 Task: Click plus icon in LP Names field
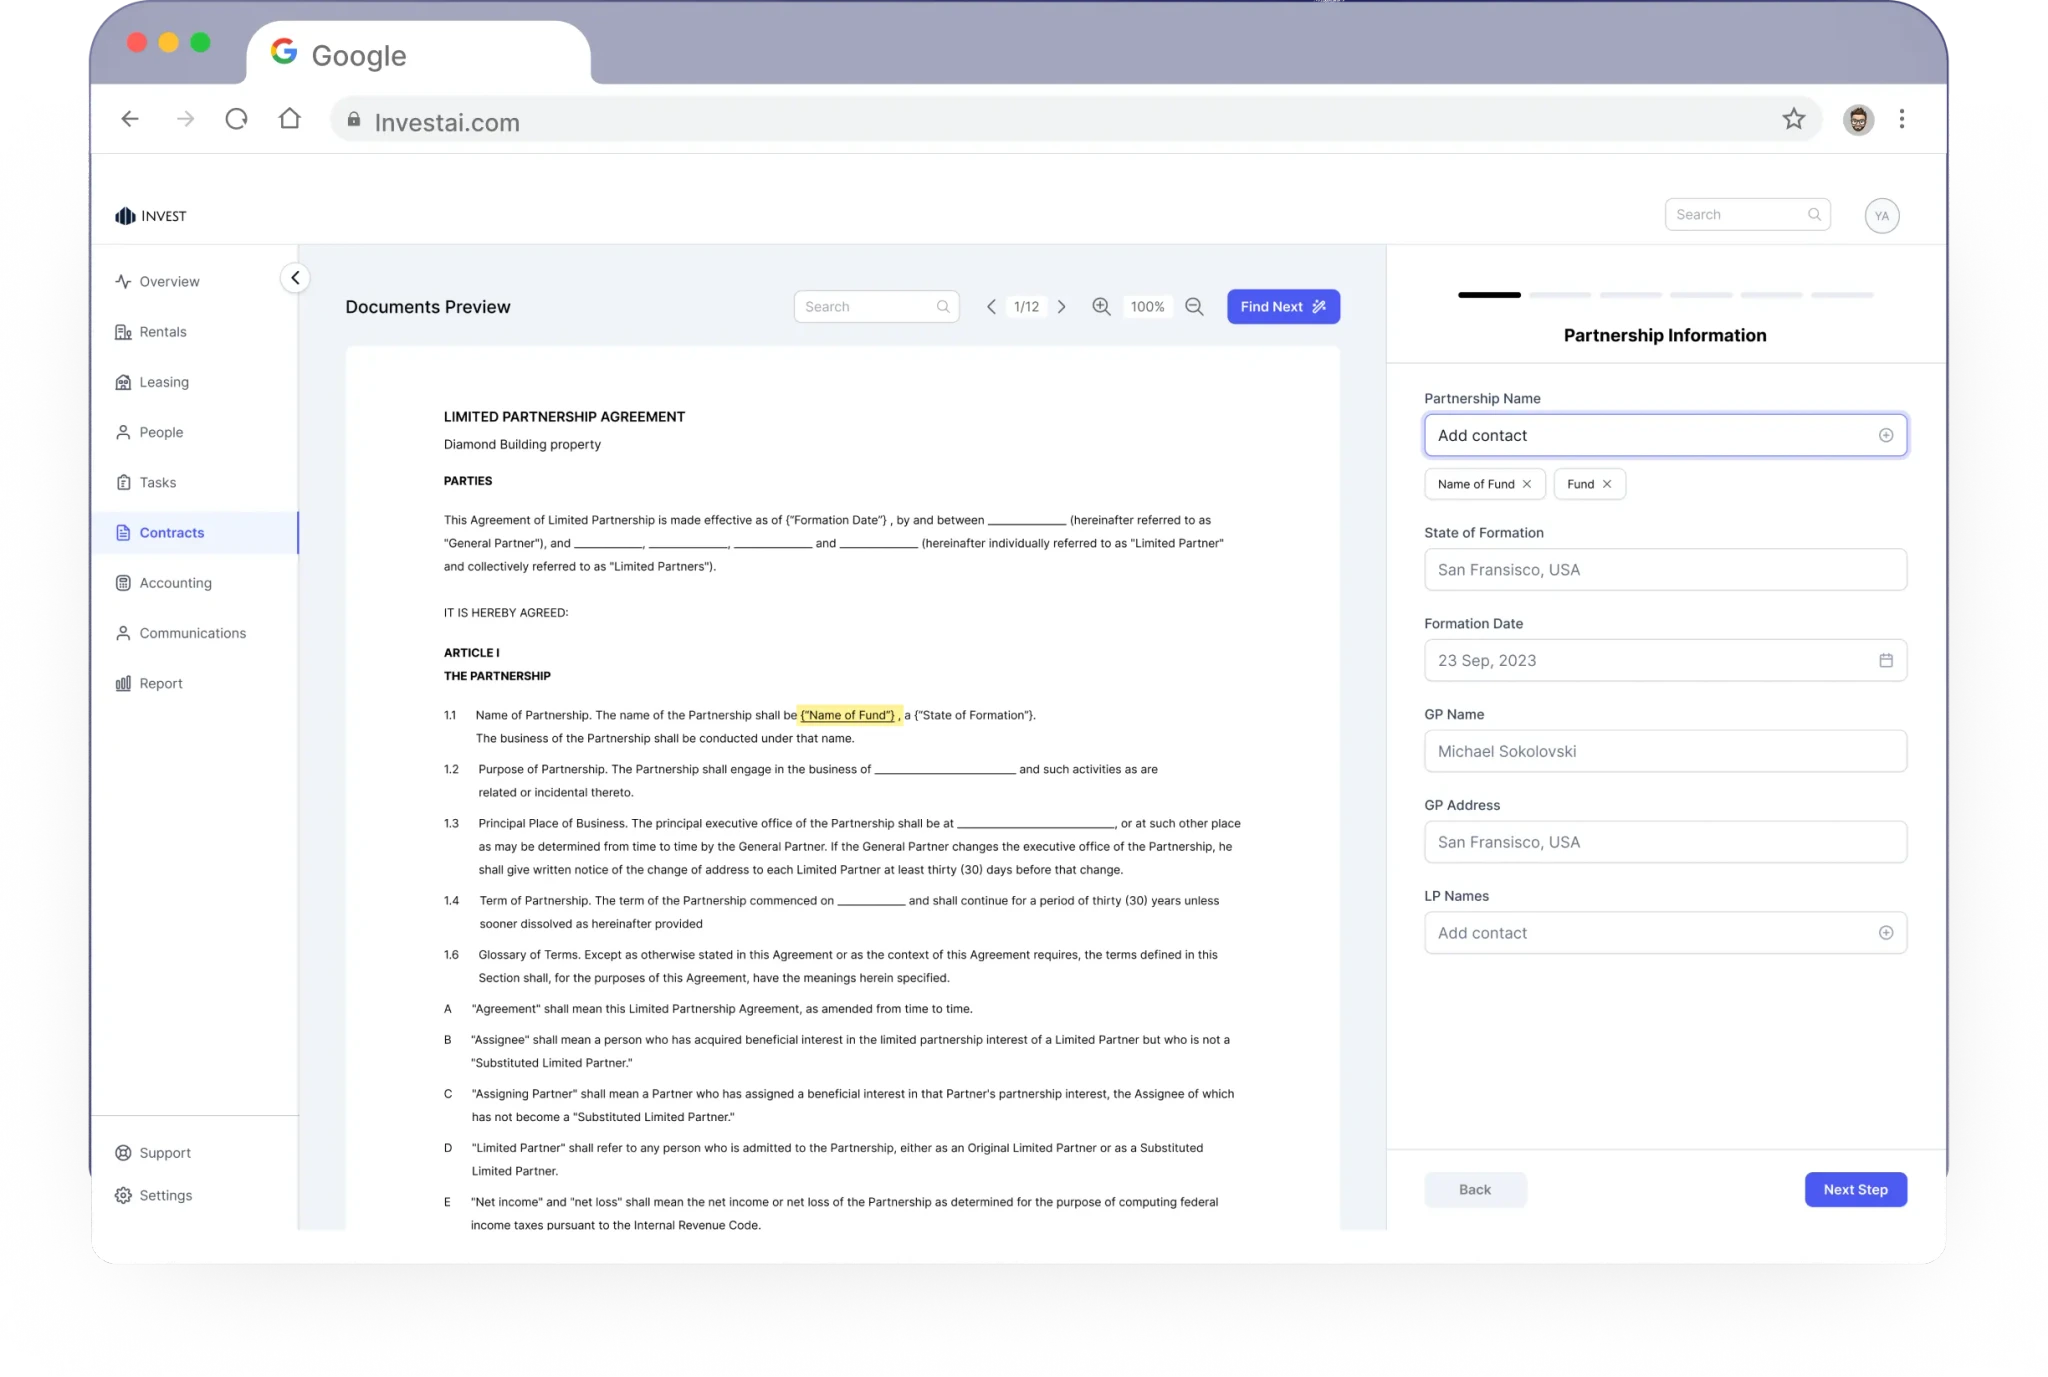(x=1885, y=933)
